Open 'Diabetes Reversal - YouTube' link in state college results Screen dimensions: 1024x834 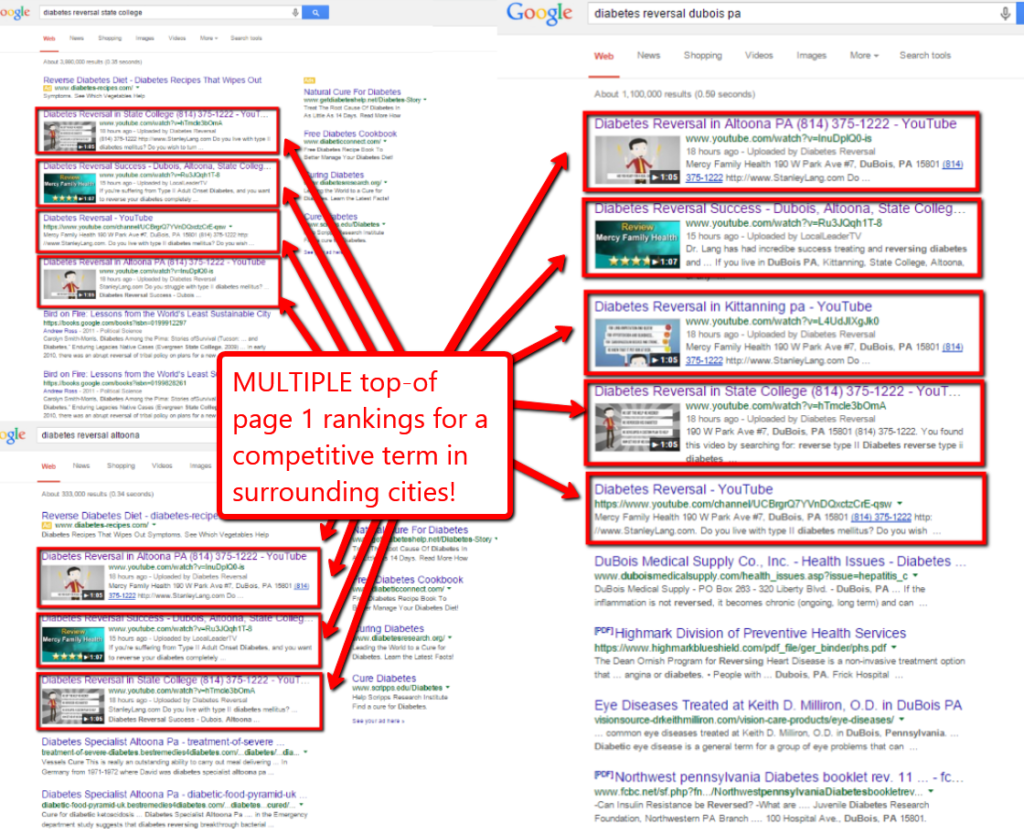coord(98,218)
